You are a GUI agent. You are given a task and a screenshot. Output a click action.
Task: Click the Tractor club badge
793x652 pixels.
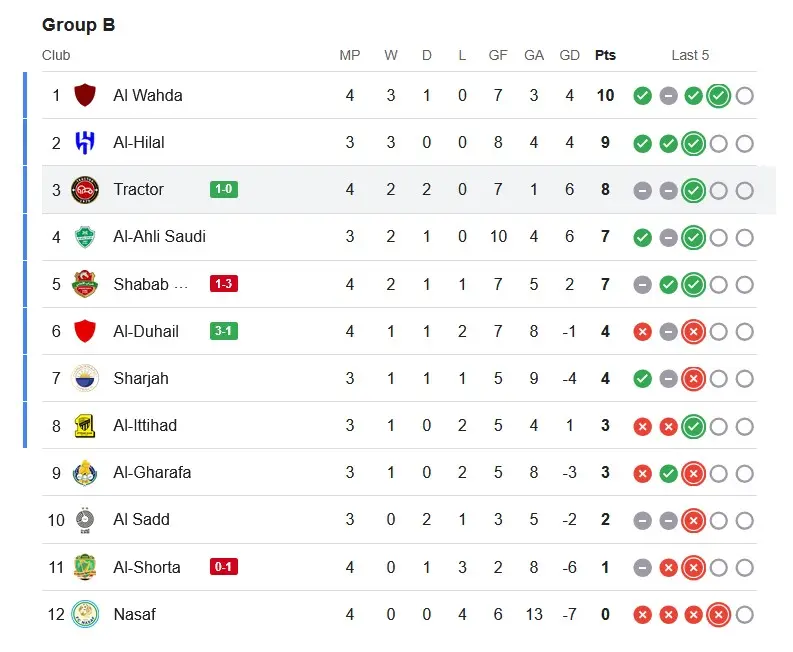coord(85,190)
